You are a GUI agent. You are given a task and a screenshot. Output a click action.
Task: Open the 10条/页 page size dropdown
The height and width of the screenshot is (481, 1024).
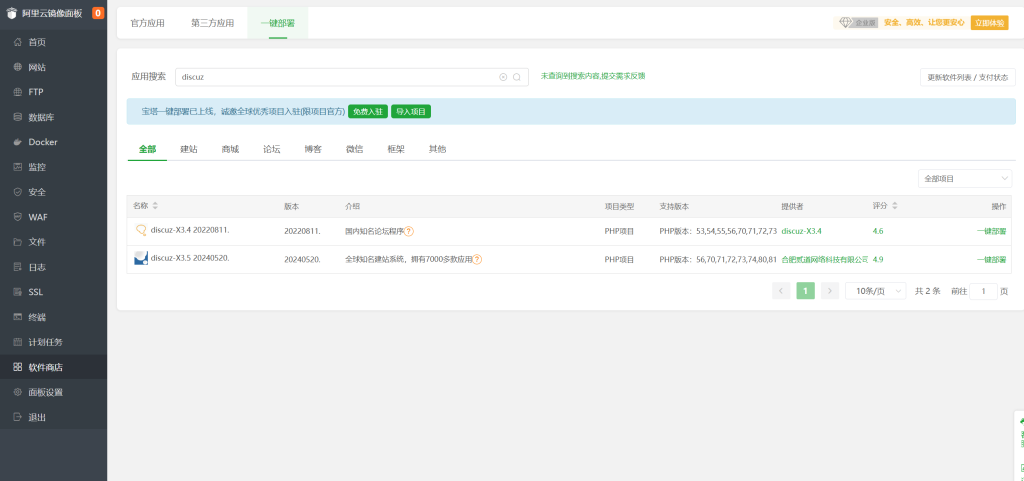tap(875, 291)
